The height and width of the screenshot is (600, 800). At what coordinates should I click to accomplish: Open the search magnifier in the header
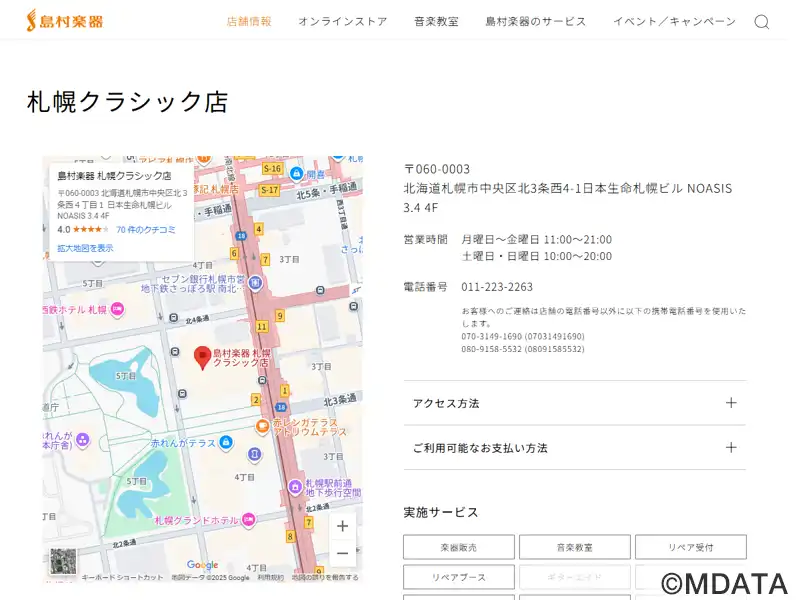point(762,22)
